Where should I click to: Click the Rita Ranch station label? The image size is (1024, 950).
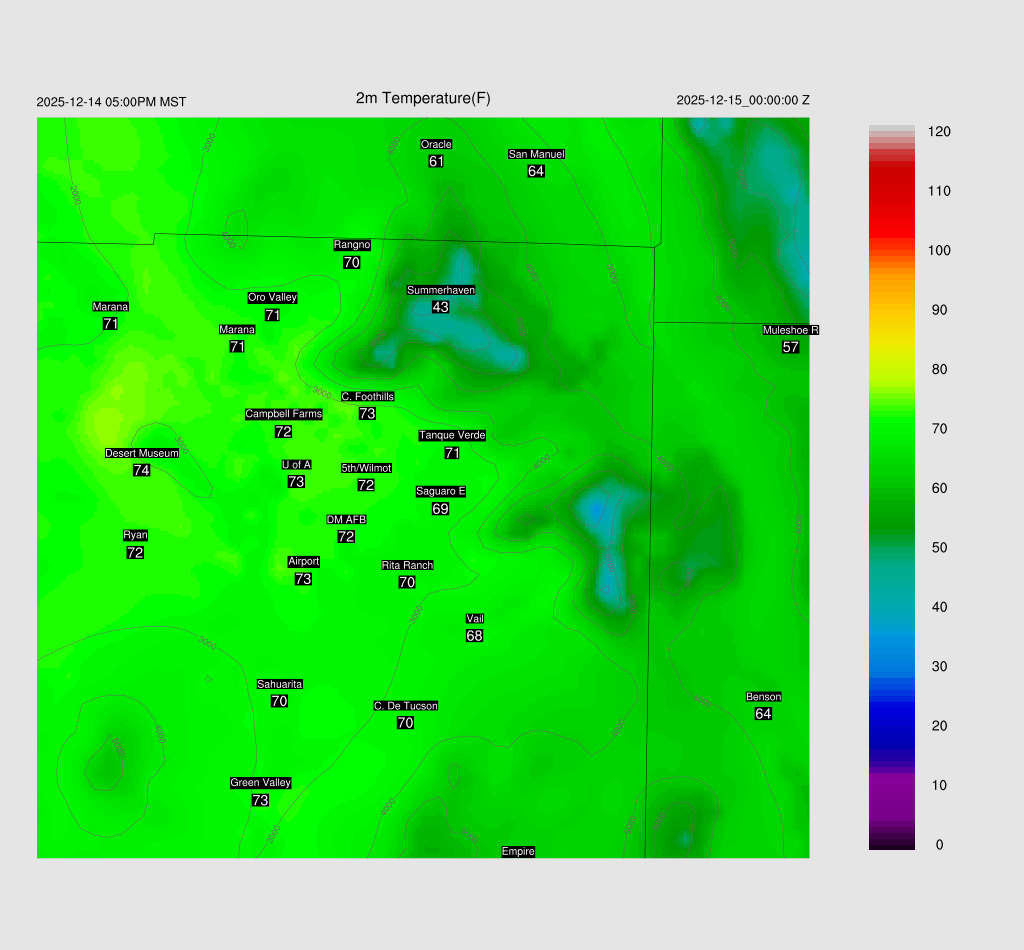pos(407,565)
